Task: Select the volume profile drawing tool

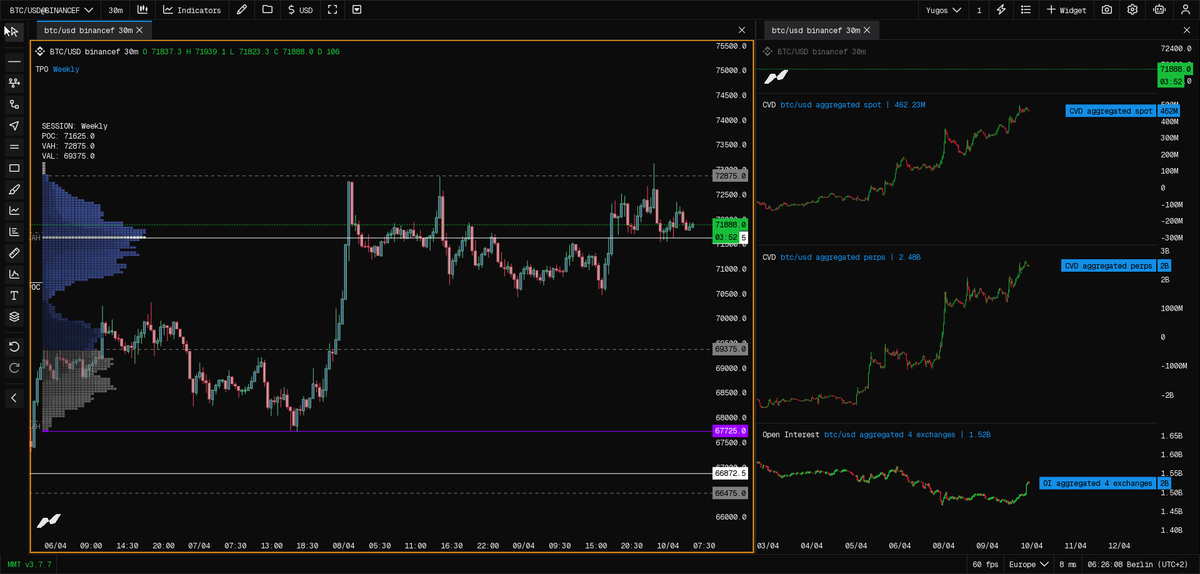Action: [14, 232]
